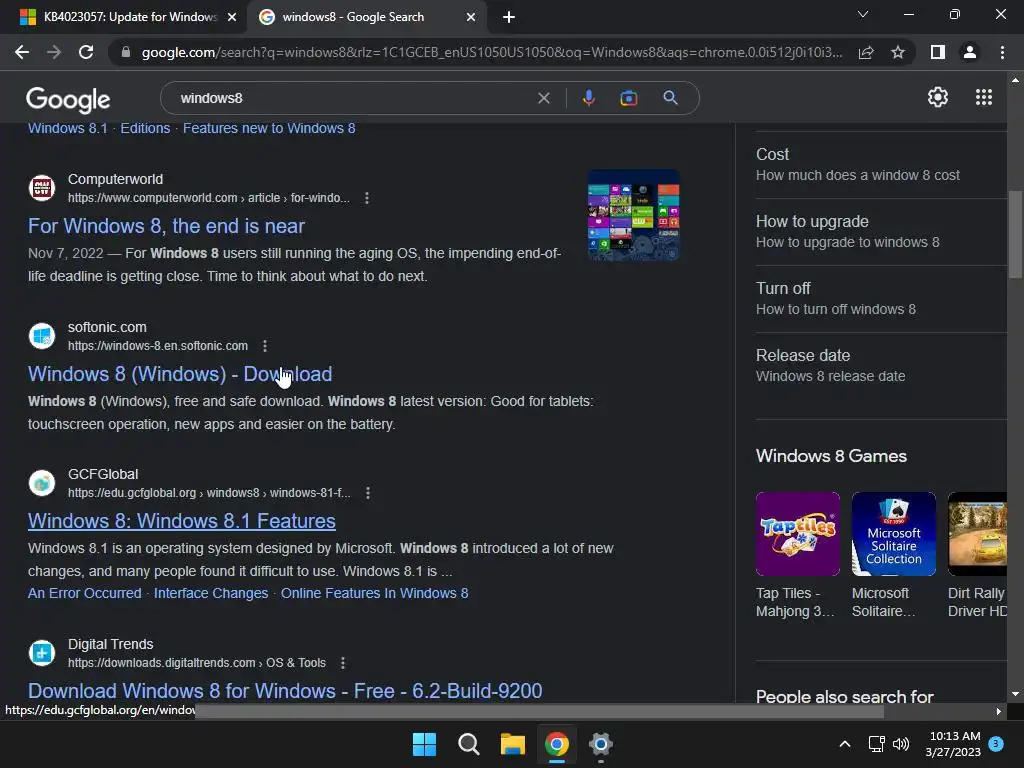Select the 'Cost' suggestion in side panel
The width and height of the screenshot is (1024, 768).
[x=881, y=165]
